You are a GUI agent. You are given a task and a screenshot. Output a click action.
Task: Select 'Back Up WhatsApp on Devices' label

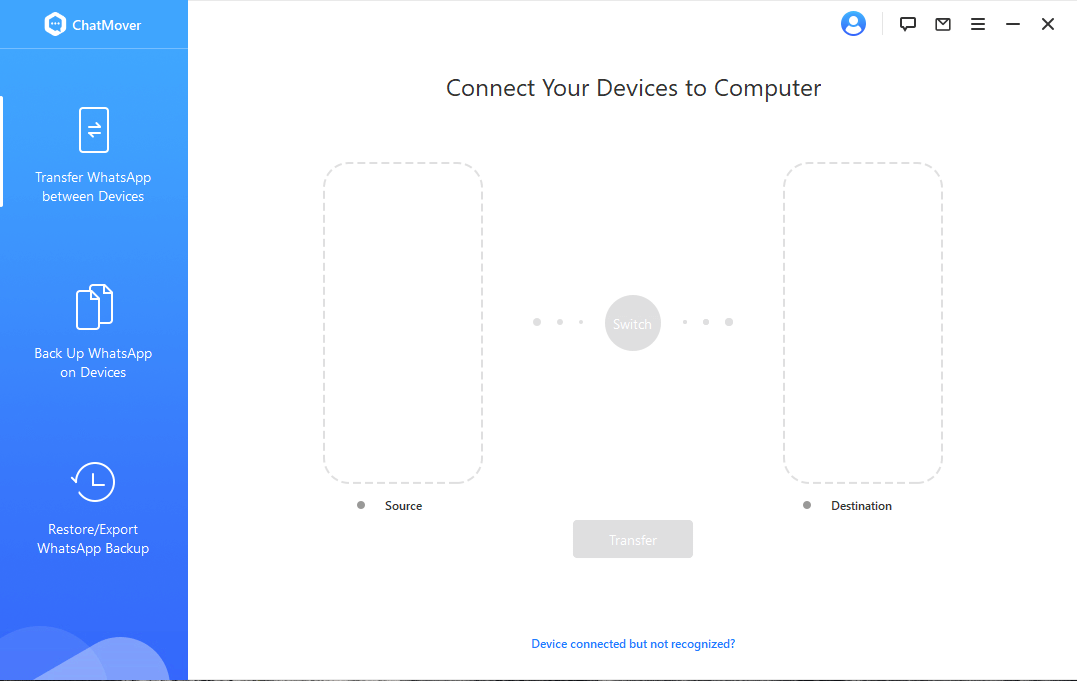[x=93, y=363]
